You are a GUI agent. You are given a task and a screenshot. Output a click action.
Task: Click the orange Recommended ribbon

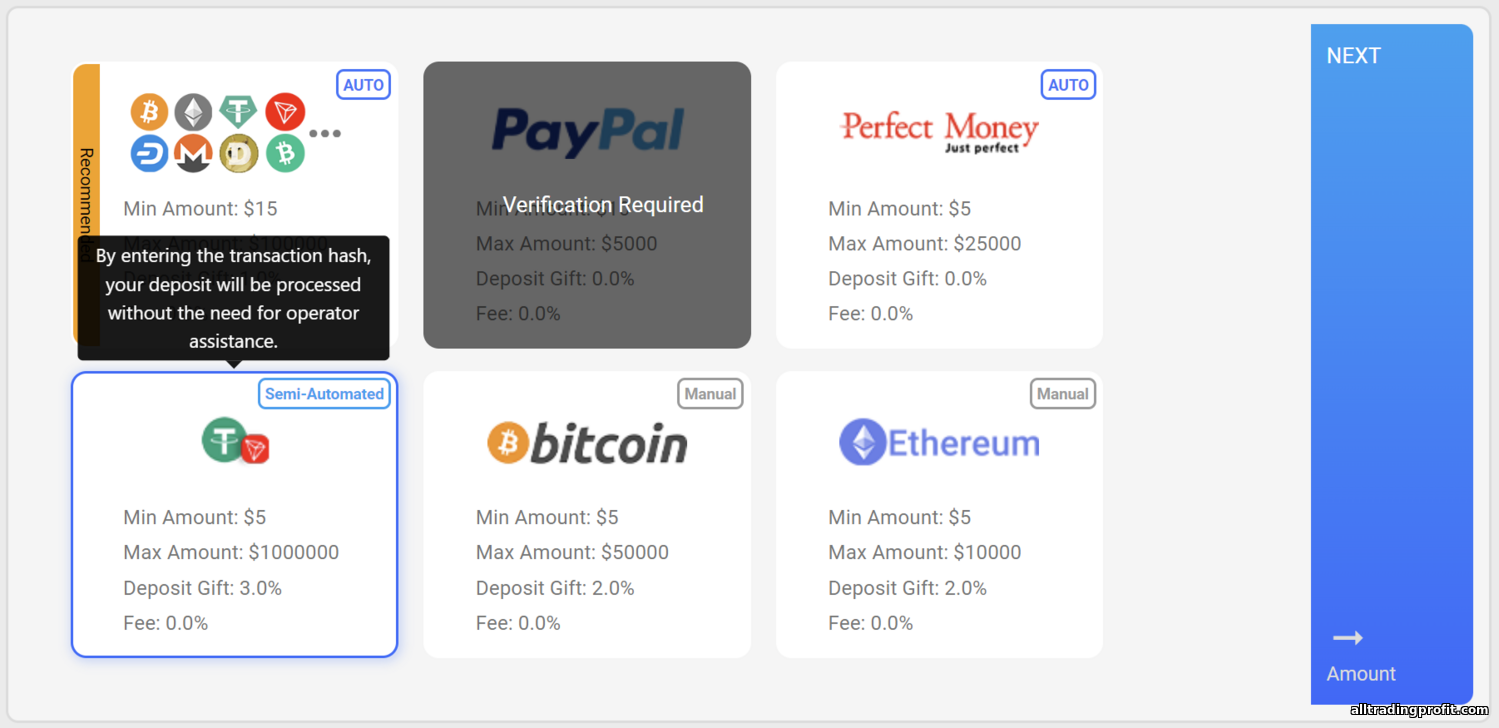point(86,205)
